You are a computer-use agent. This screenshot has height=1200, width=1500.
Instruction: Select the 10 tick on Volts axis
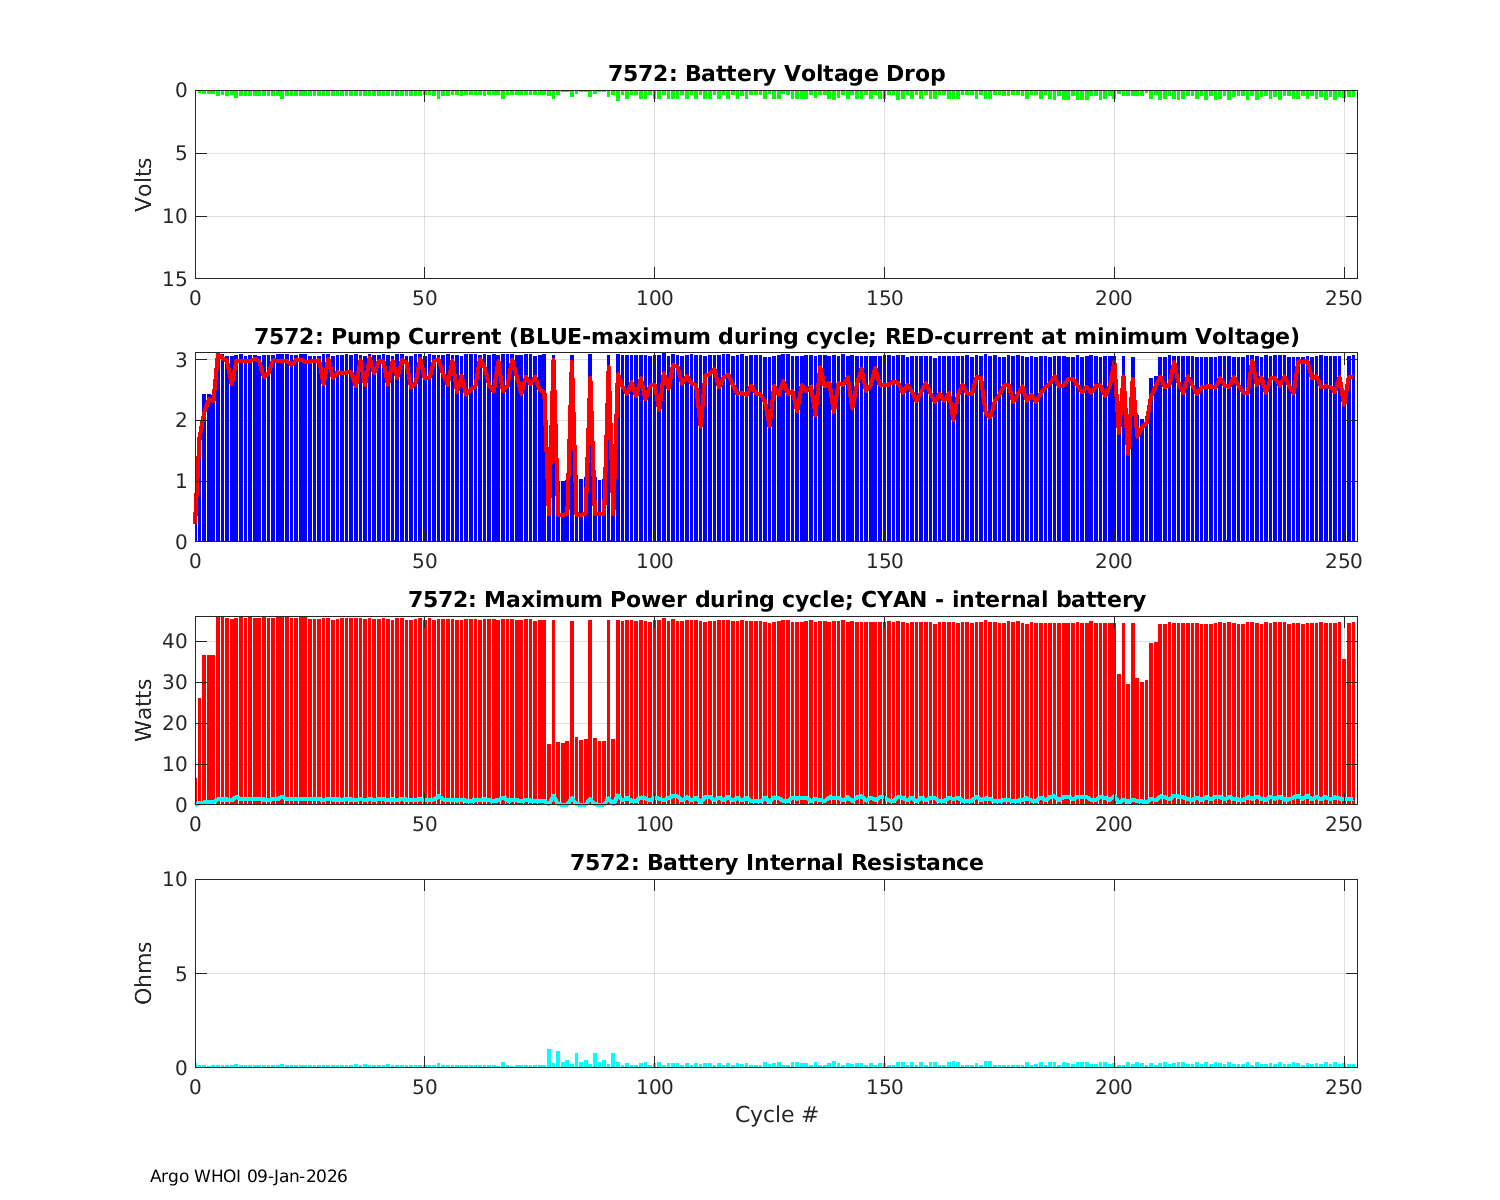tap(175, 217)
